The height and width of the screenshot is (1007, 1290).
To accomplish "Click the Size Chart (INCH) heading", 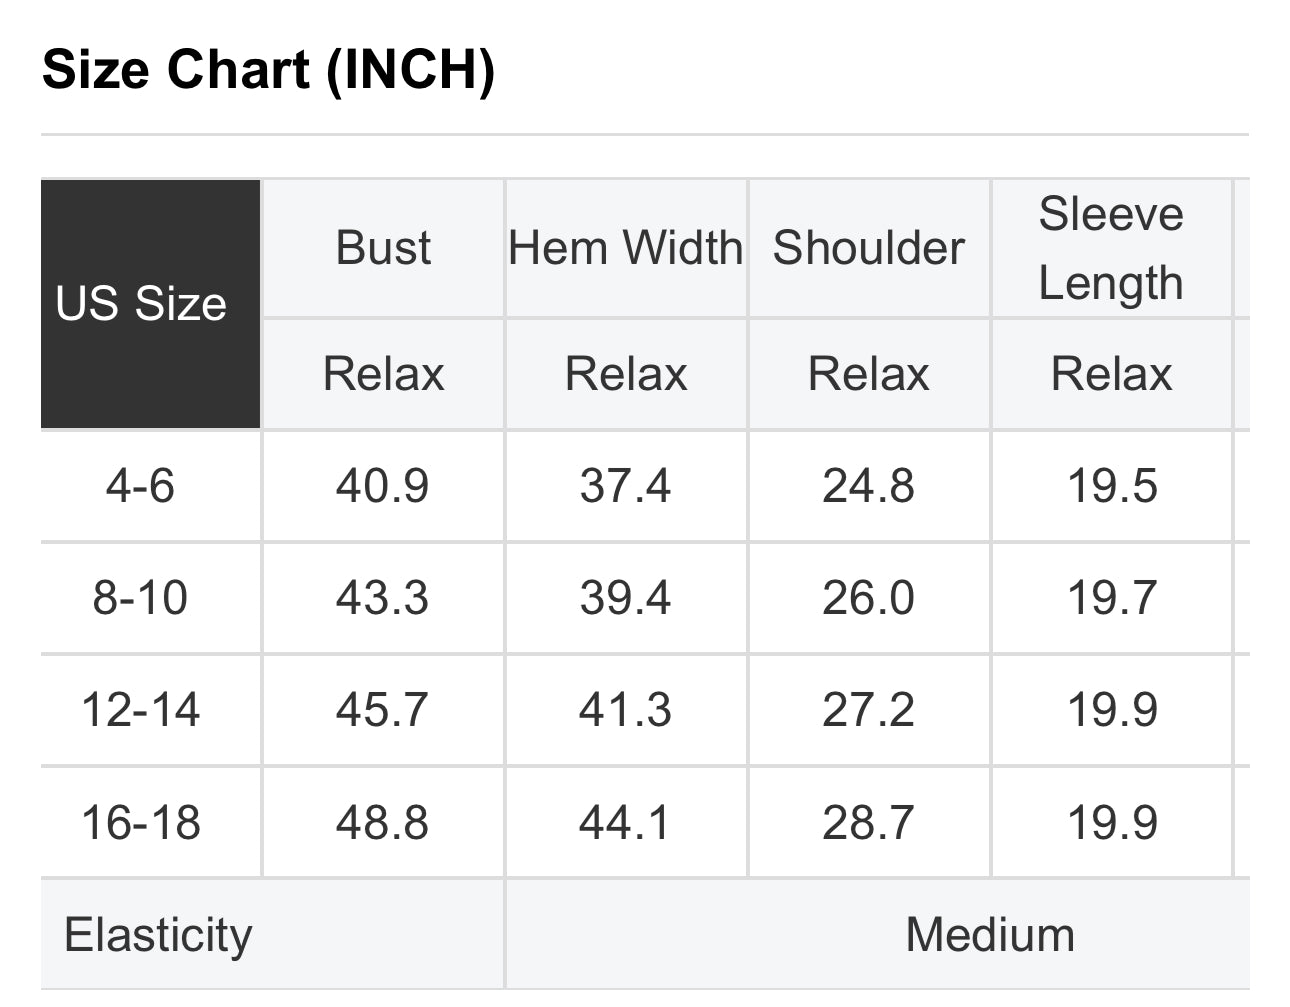I will (x=268, y=70).
